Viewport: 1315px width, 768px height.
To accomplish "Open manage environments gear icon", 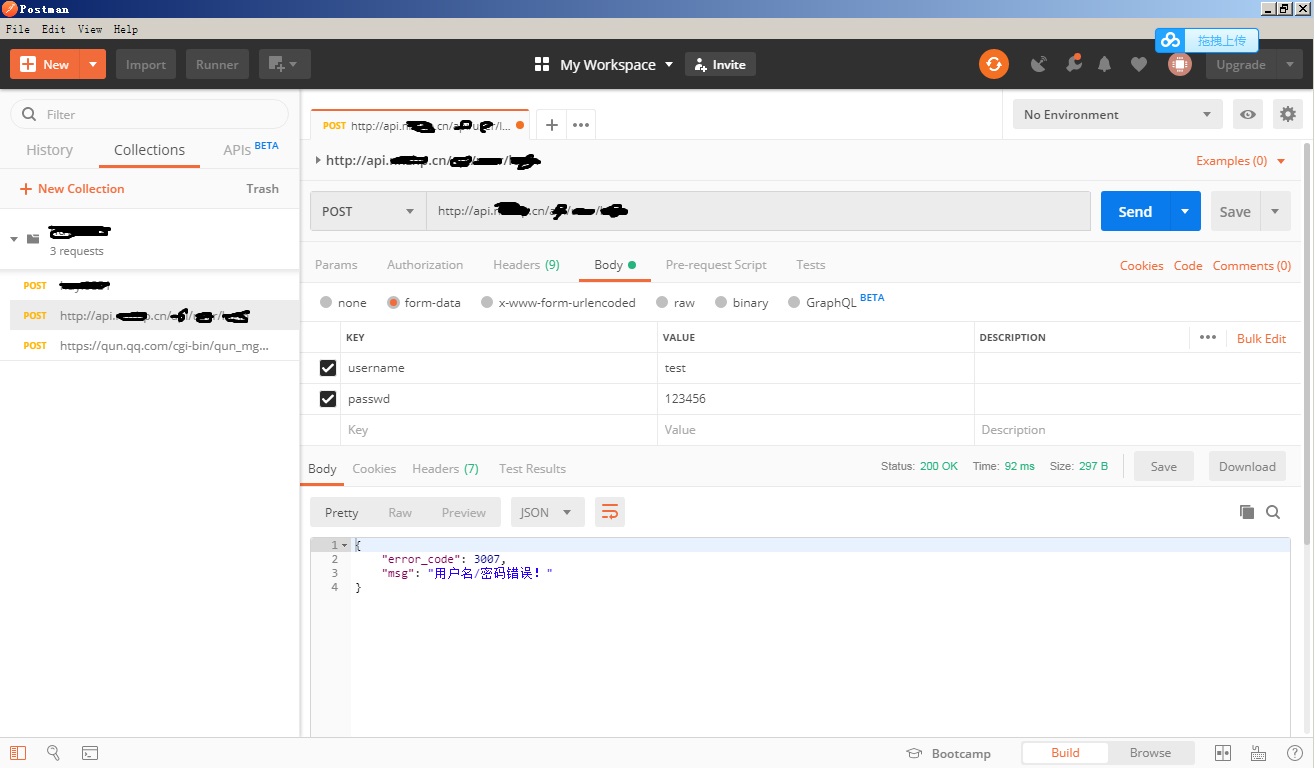I will coord(1288,115).
